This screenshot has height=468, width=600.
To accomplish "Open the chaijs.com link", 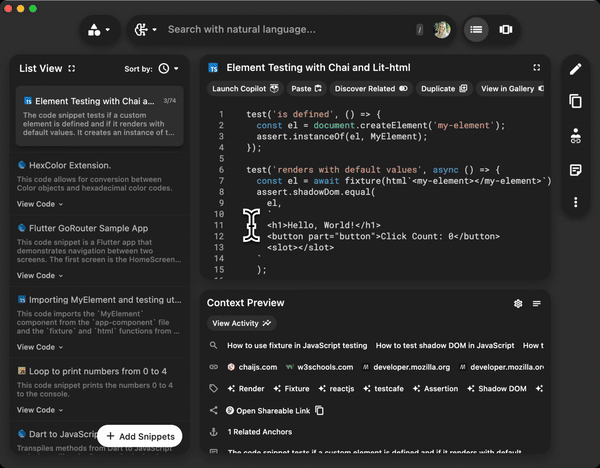I will coord(252,367).
